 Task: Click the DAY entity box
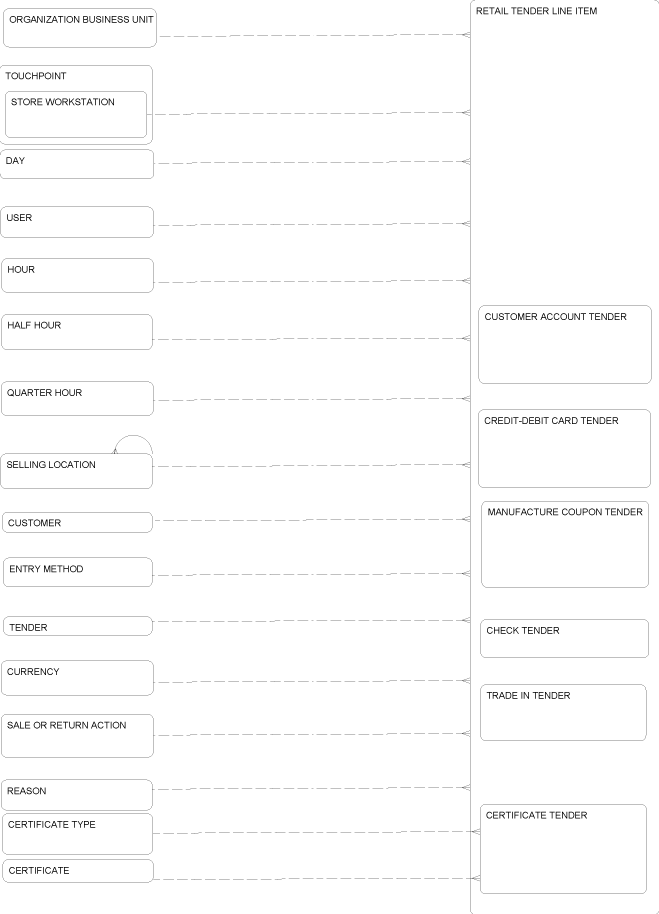[x=77, y=164]
